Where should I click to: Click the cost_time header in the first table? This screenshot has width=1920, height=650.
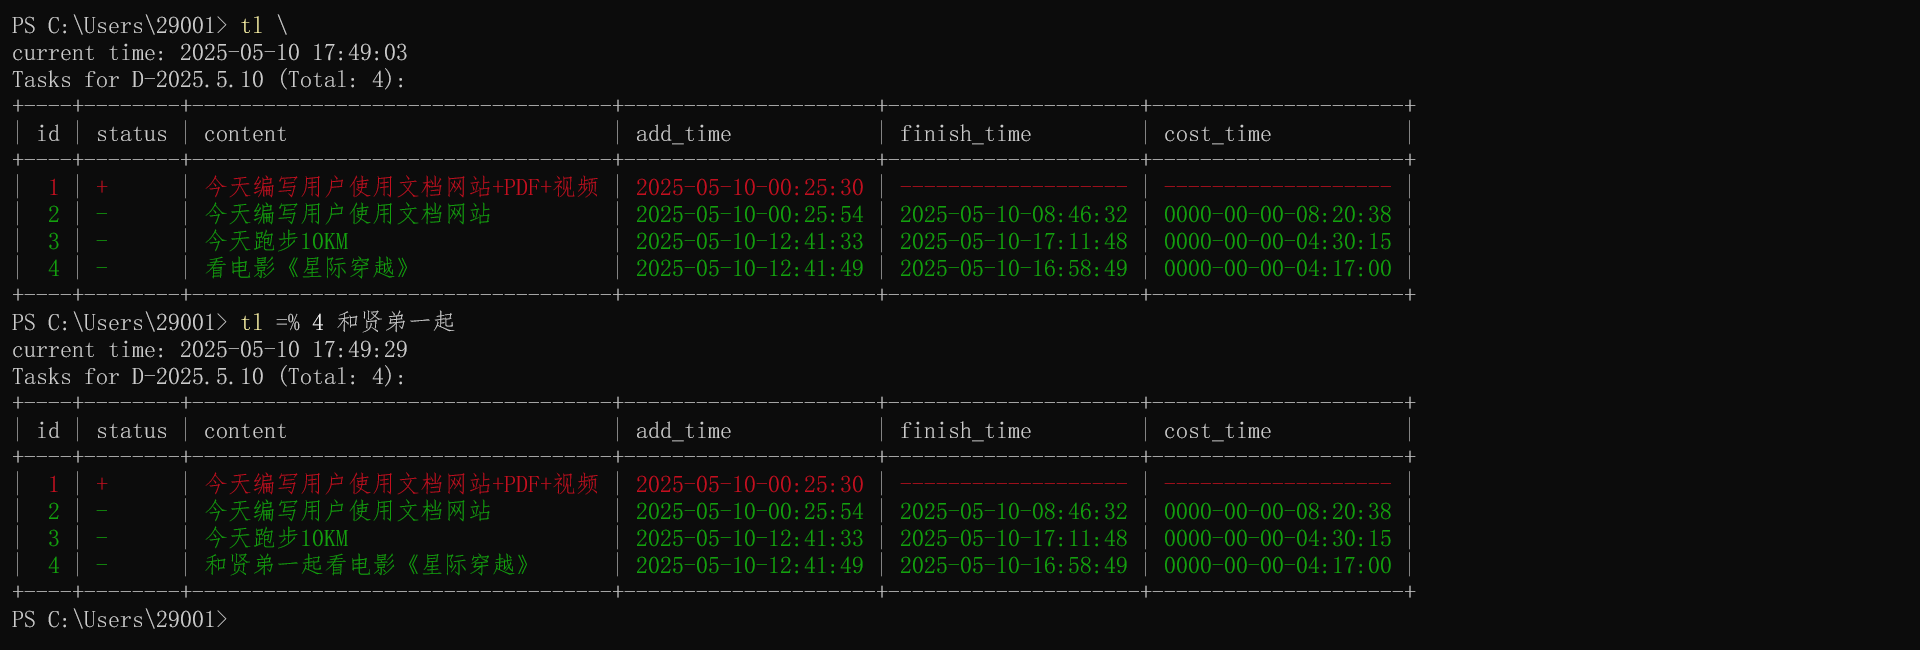tap(1217, 134)
